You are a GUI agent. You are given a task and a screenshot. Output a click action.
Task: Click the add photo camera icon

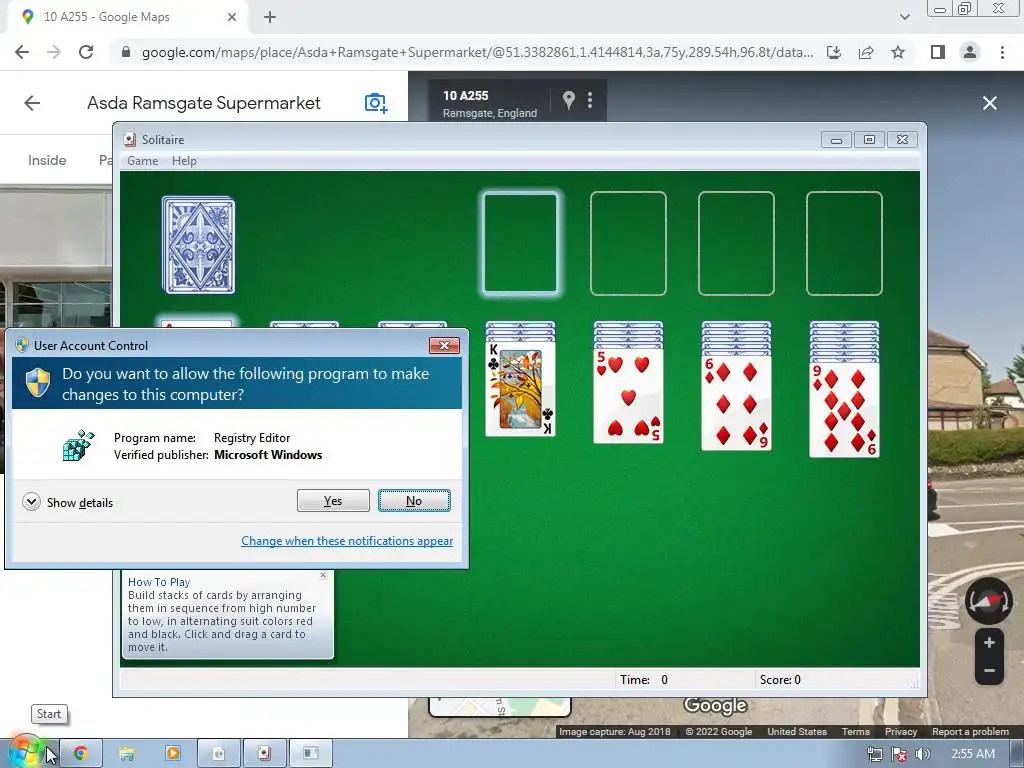pyautogui.click(x=376, y=103)
